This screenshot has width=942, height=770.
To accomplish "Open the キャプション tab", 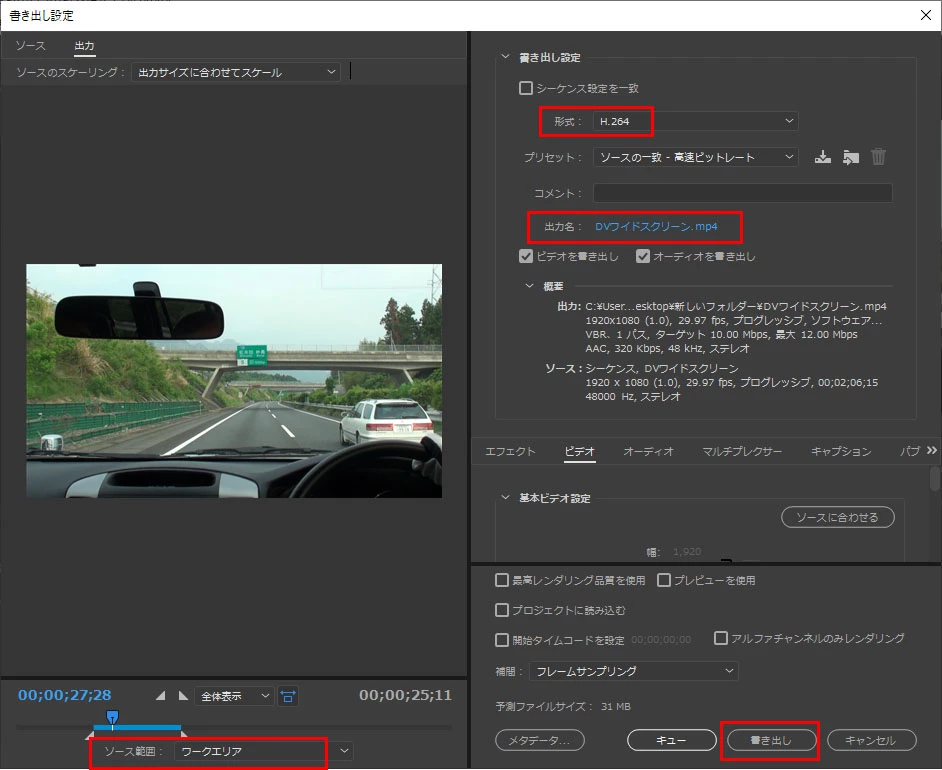I will (x=840, y=451).
